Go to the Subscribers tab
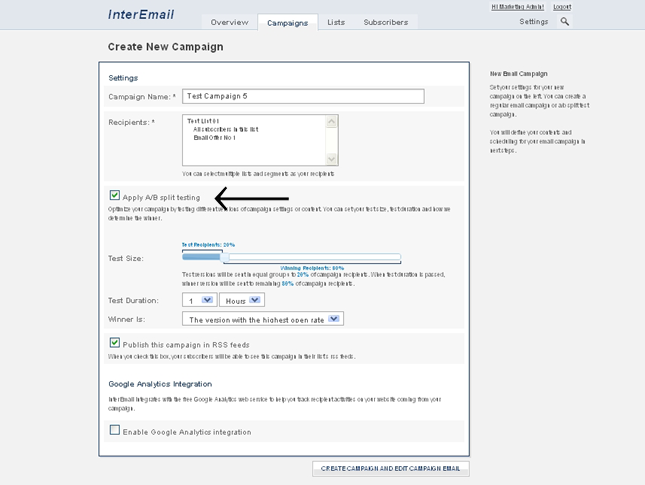The height and width of the screenshot is (485, 645). 385,22
